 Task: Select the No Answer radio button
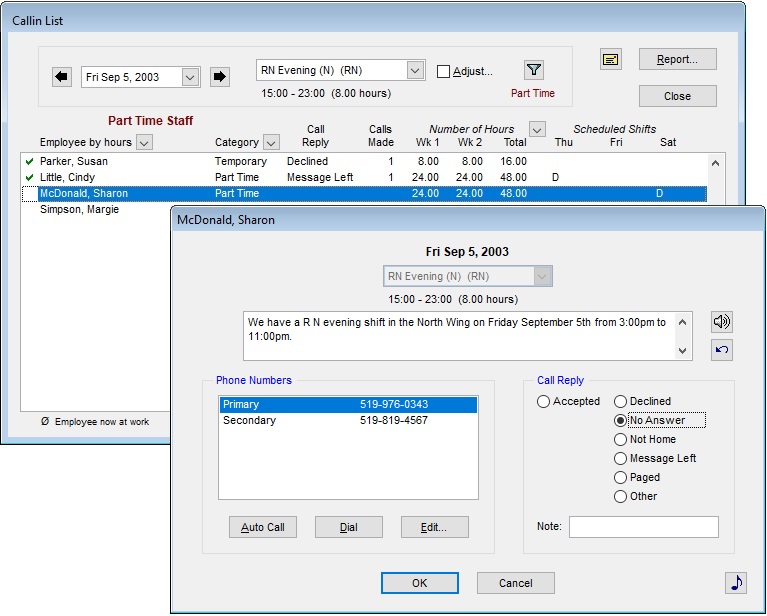[620, 420]
